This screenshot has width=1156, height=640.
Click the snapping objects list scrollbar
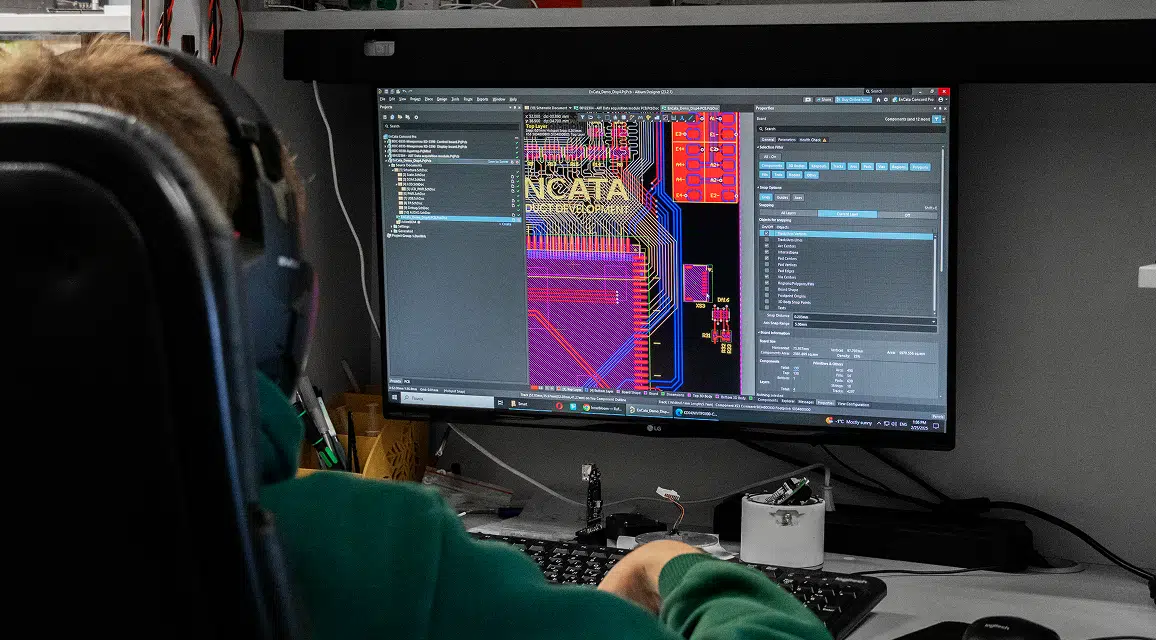click(935, 273)
